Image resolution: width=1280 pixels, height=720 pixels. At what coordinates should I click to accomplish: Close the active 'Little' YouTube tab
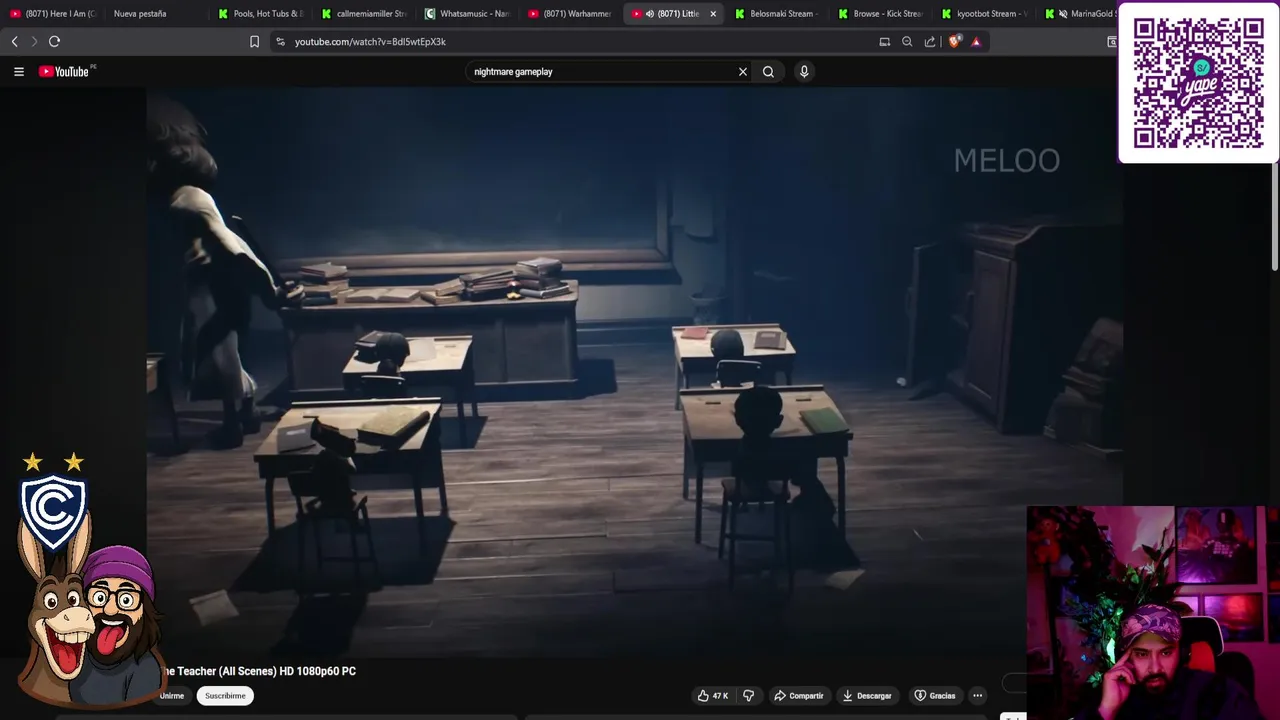(713, 14)
